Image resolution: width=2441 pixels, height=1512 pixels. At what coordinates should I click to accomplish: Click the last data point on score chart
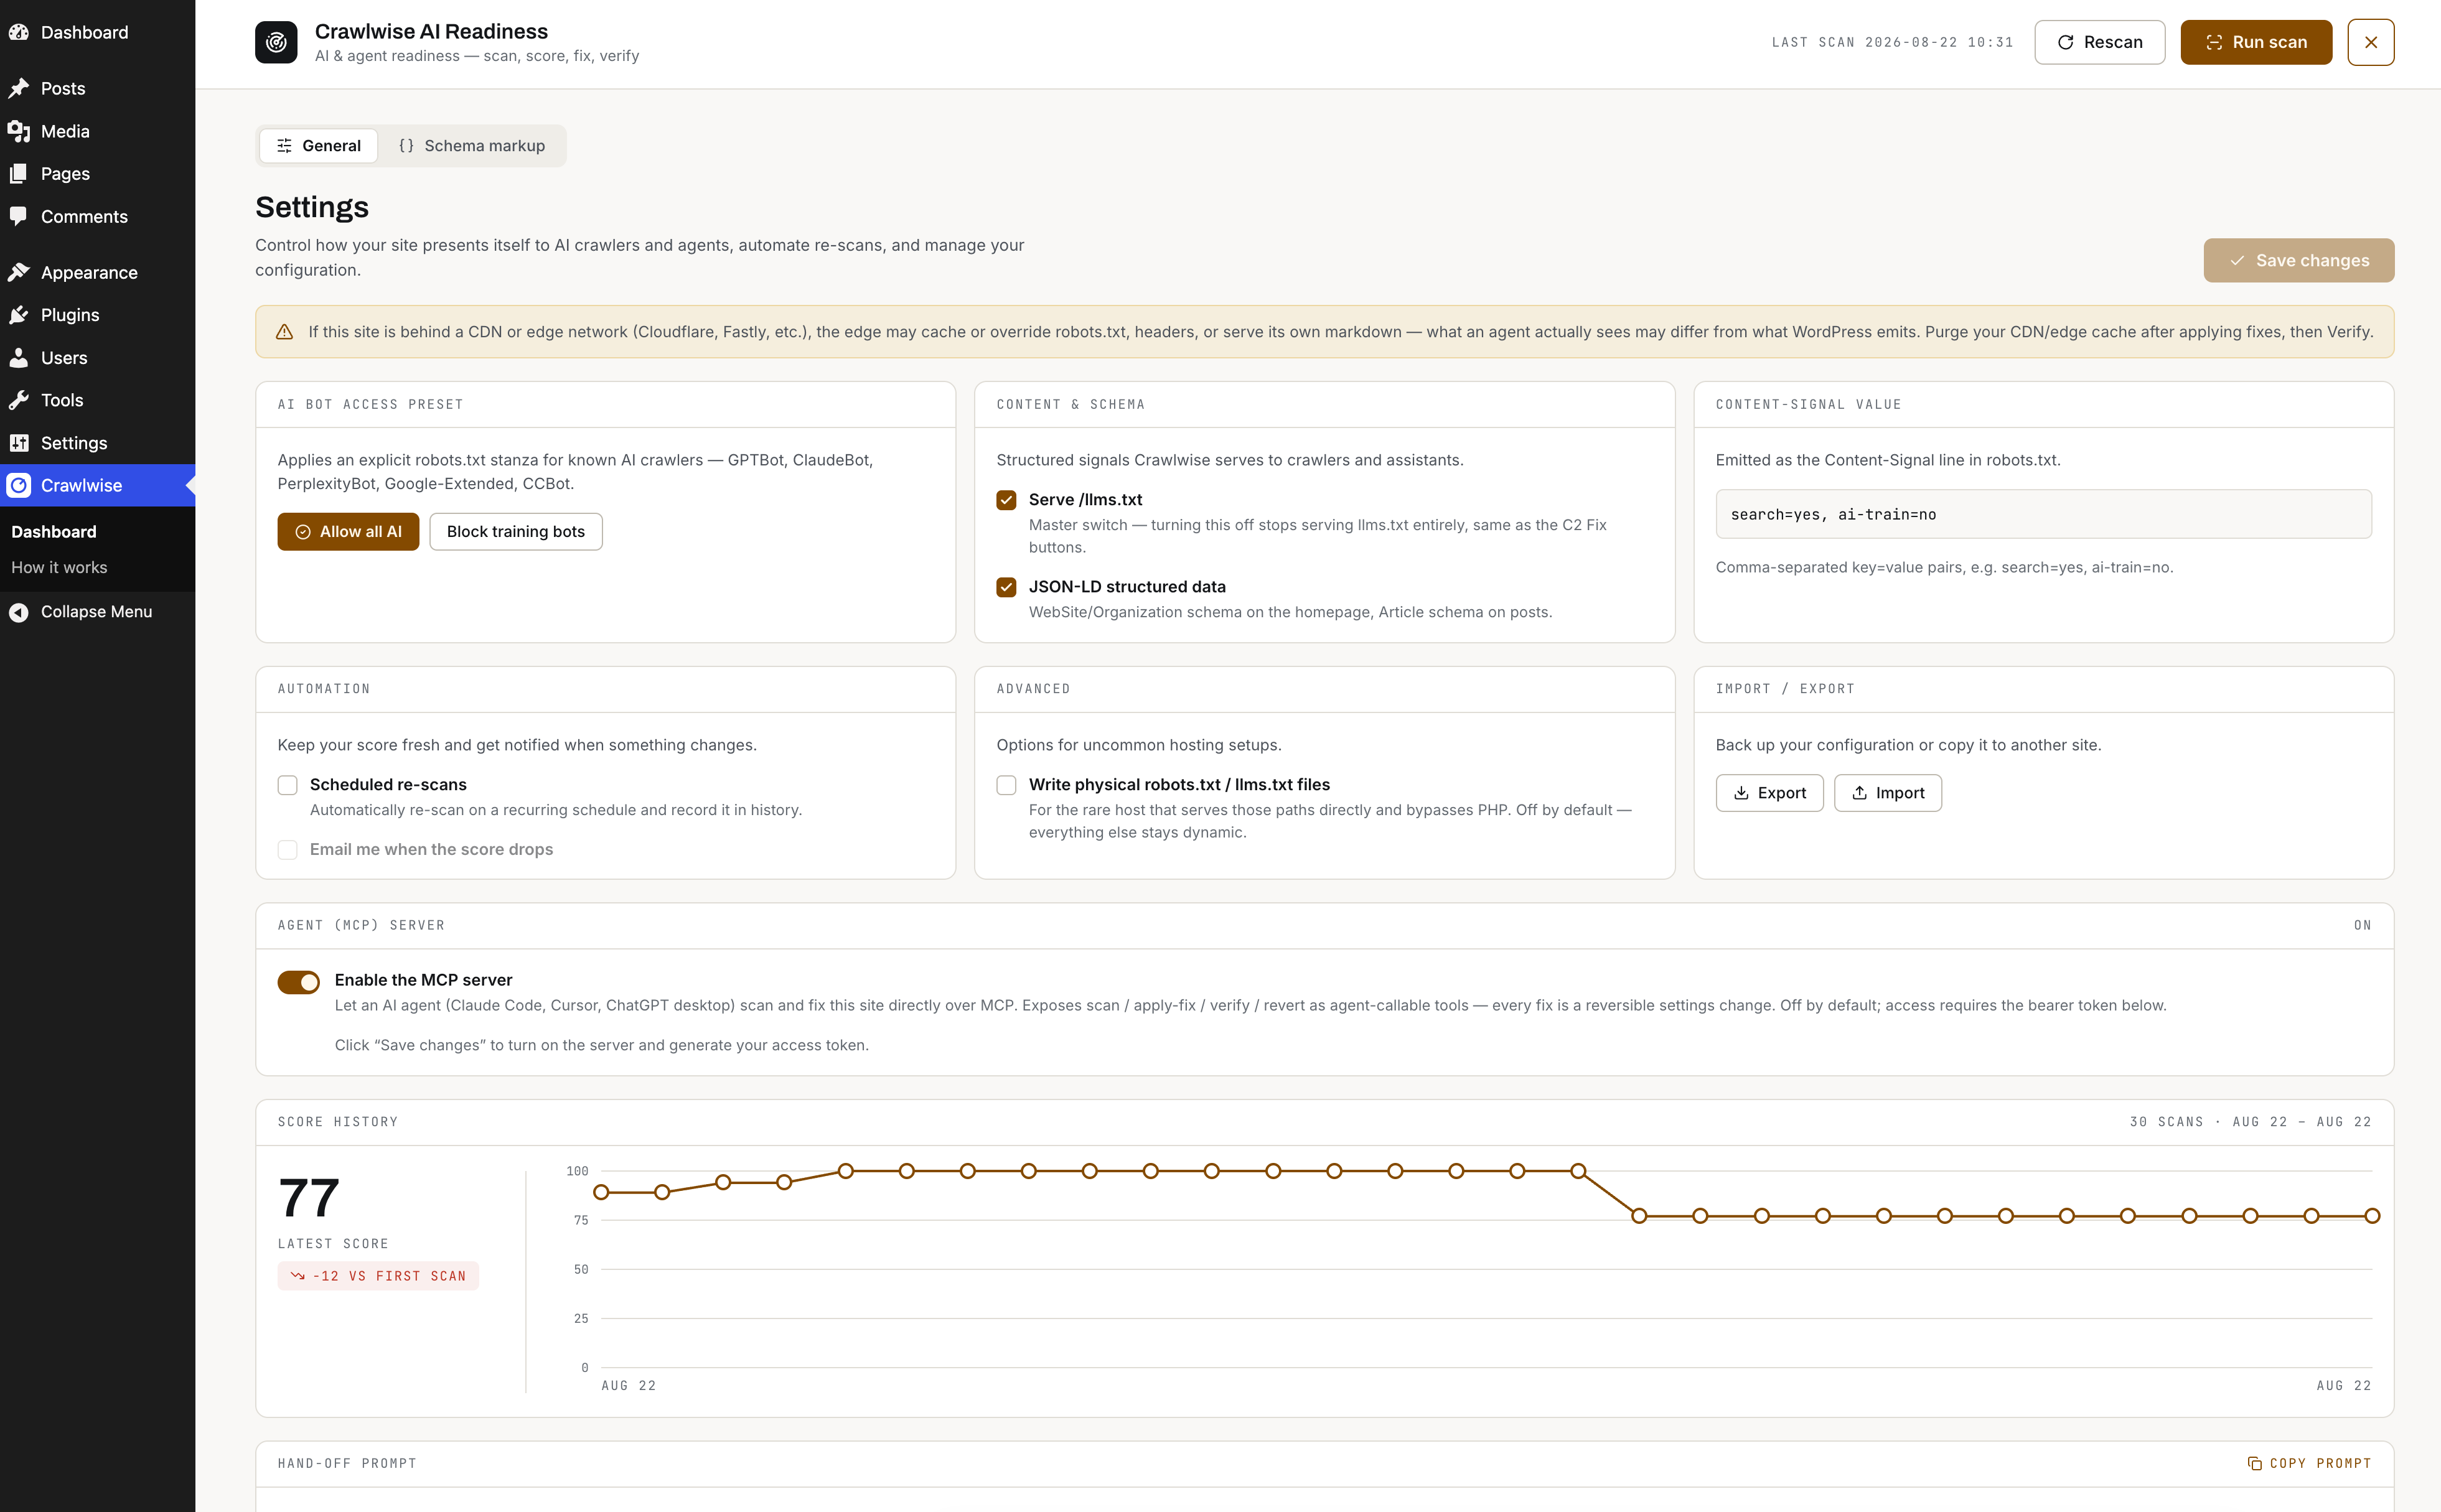pyautogui.click(x=2372, y=1216)
